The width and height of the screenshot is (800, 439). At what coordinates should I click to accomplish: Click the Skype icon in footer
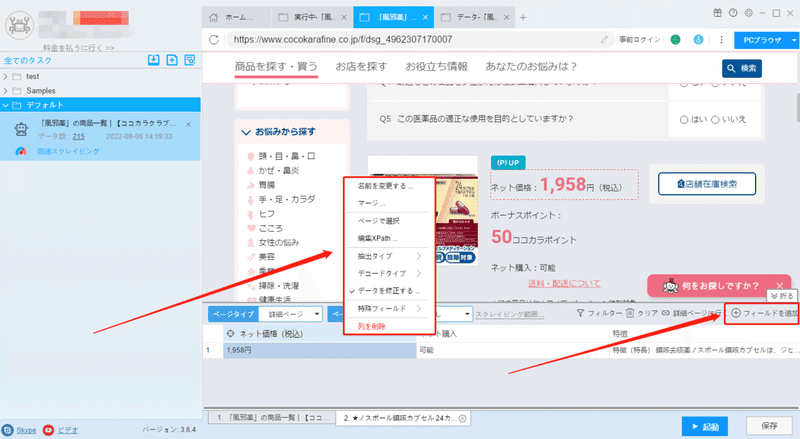(8, 430)
